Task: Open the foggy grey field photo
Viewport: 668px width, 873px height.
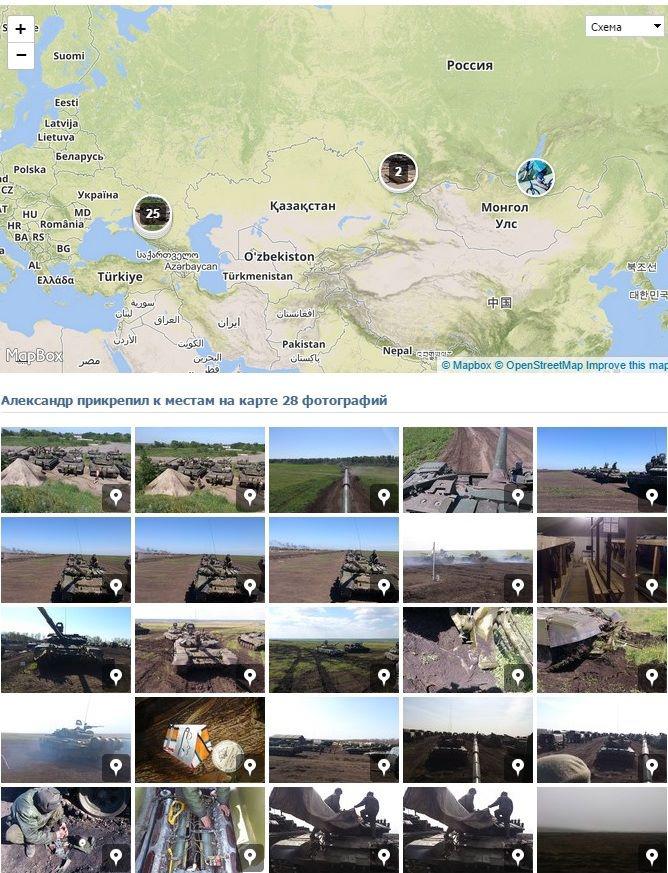Action: tap(602, 830)
